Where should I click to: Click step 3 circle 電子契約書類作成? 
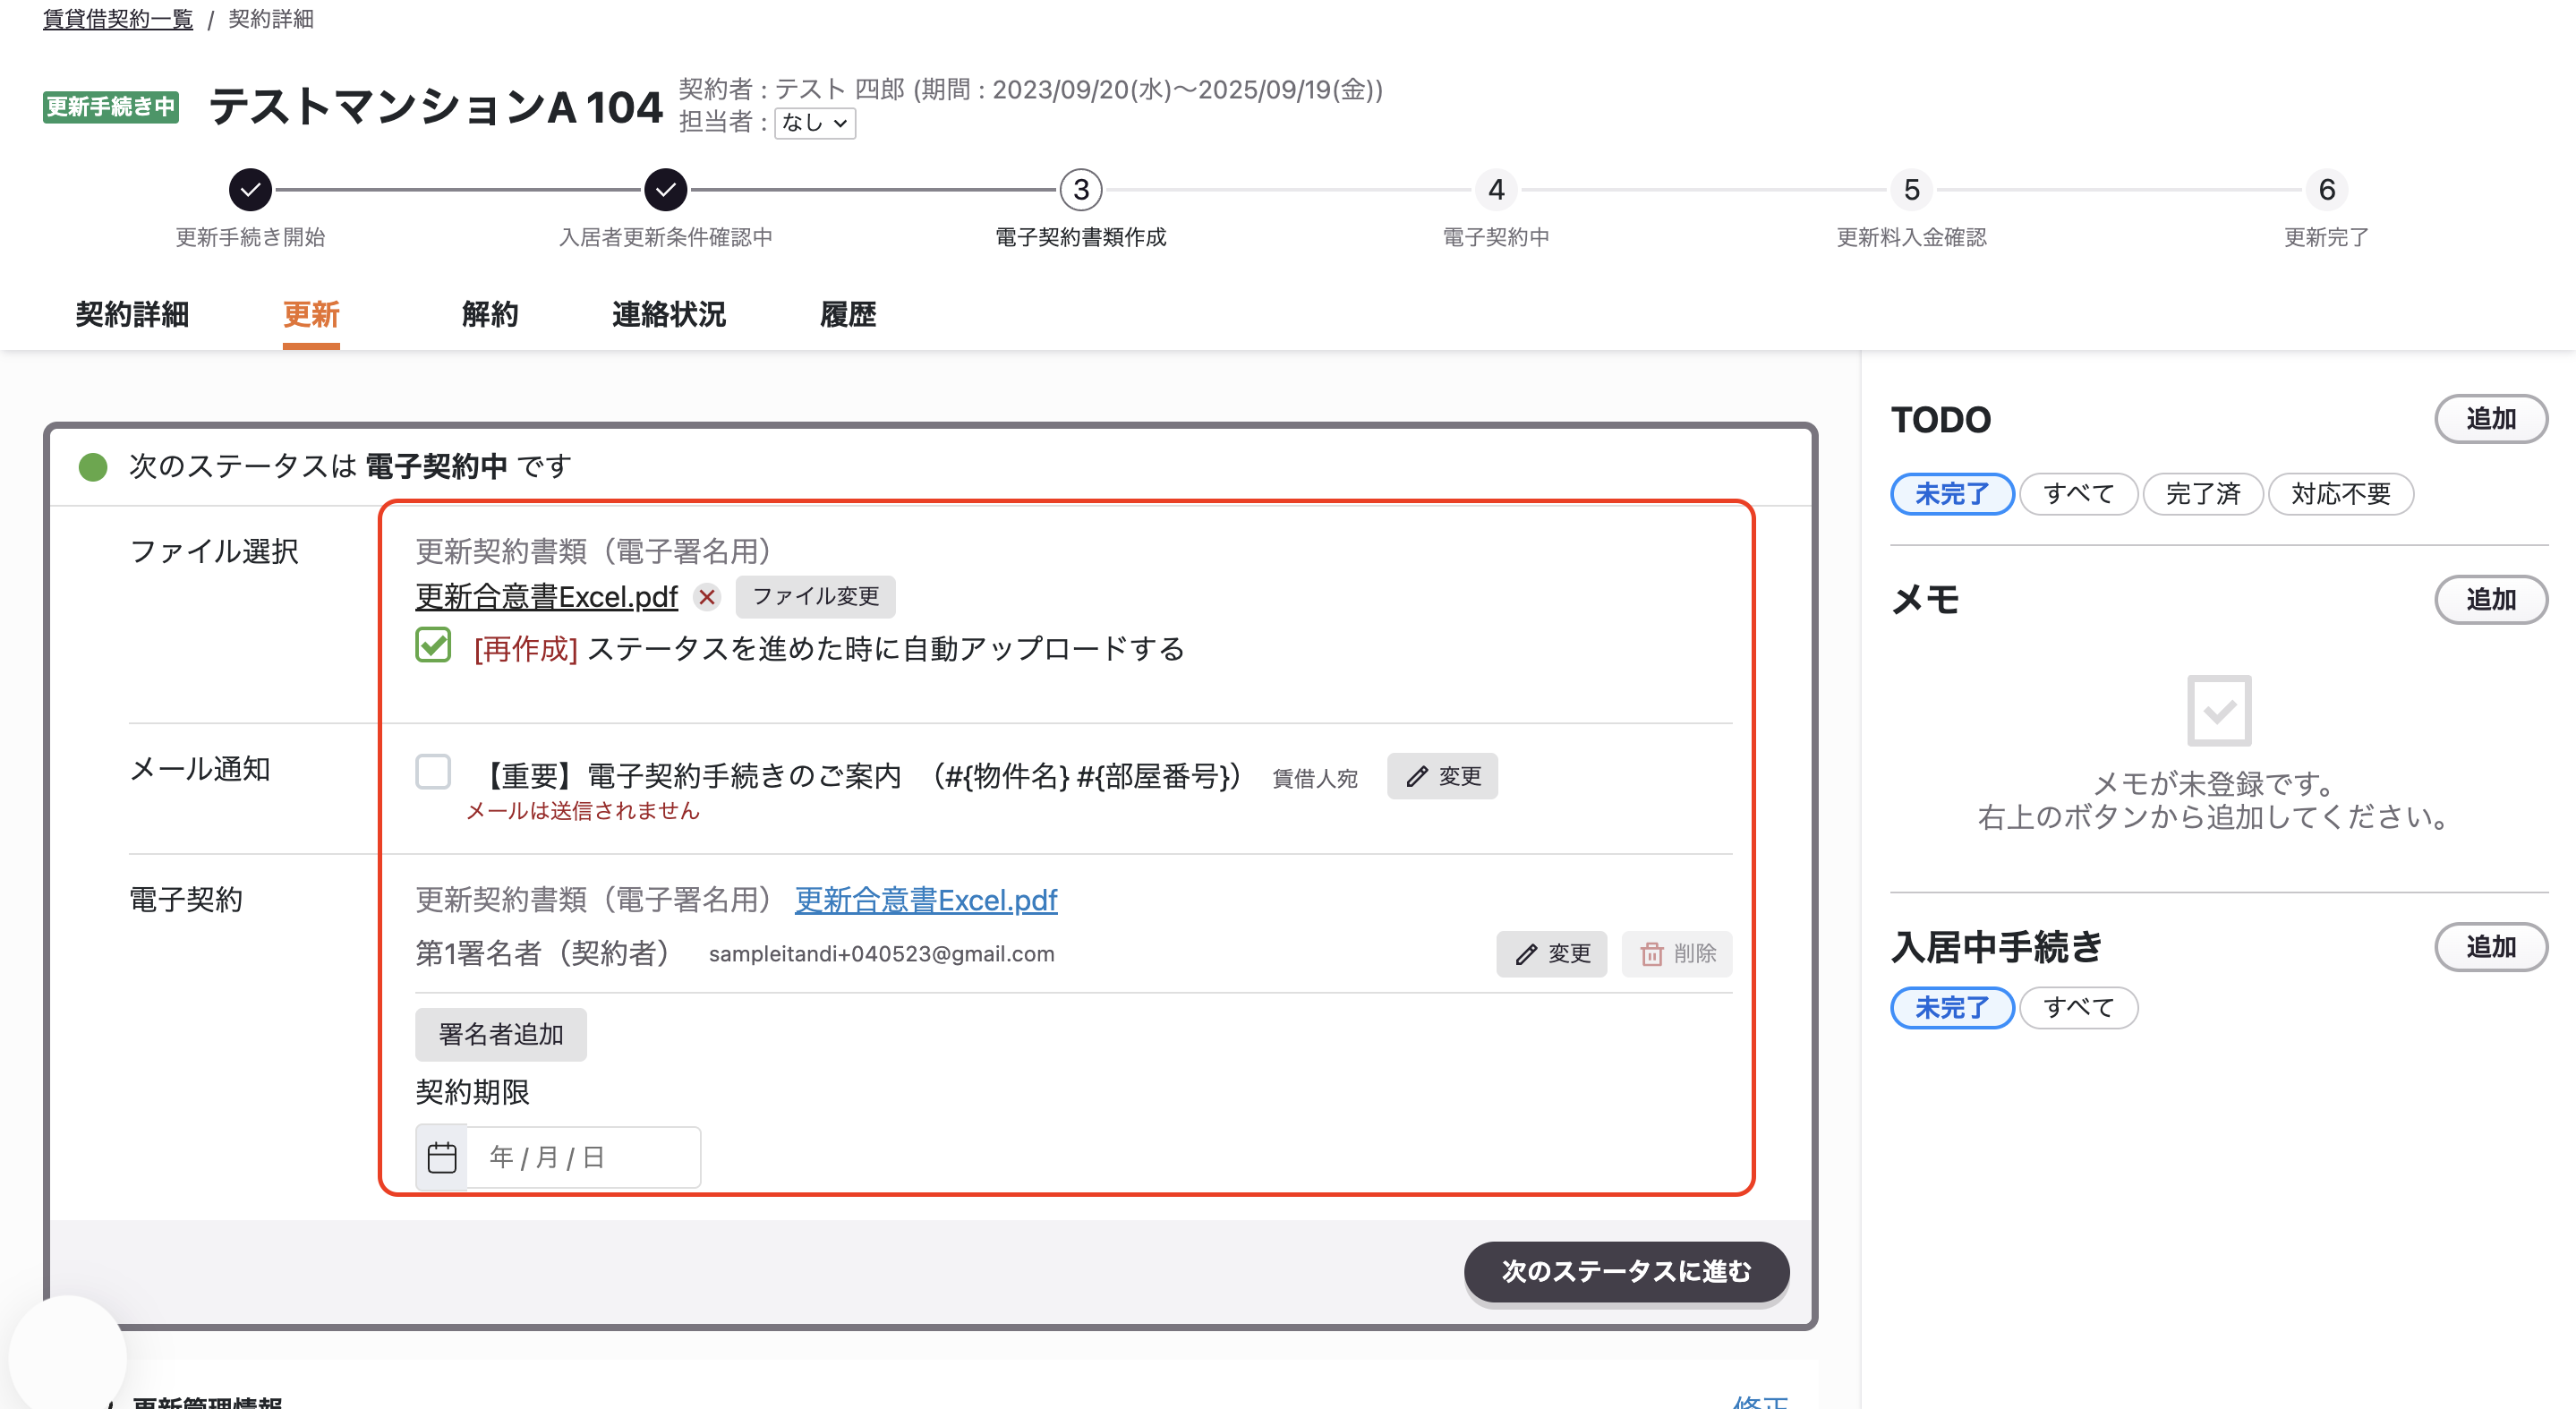[x=1080, y=189]
